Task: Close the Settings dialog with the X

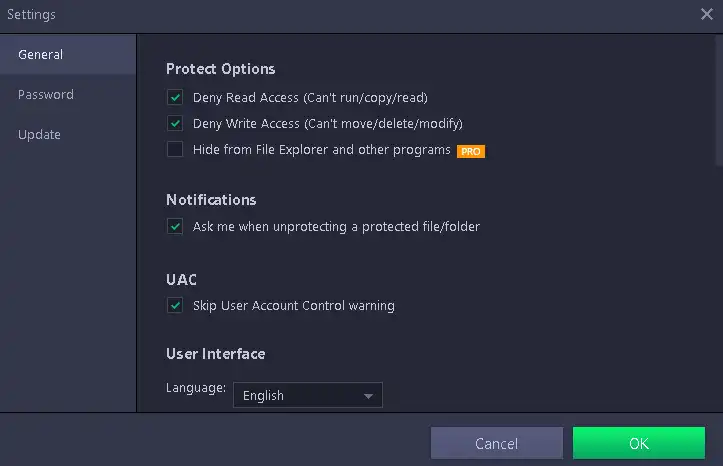Action: pos(706,14)
